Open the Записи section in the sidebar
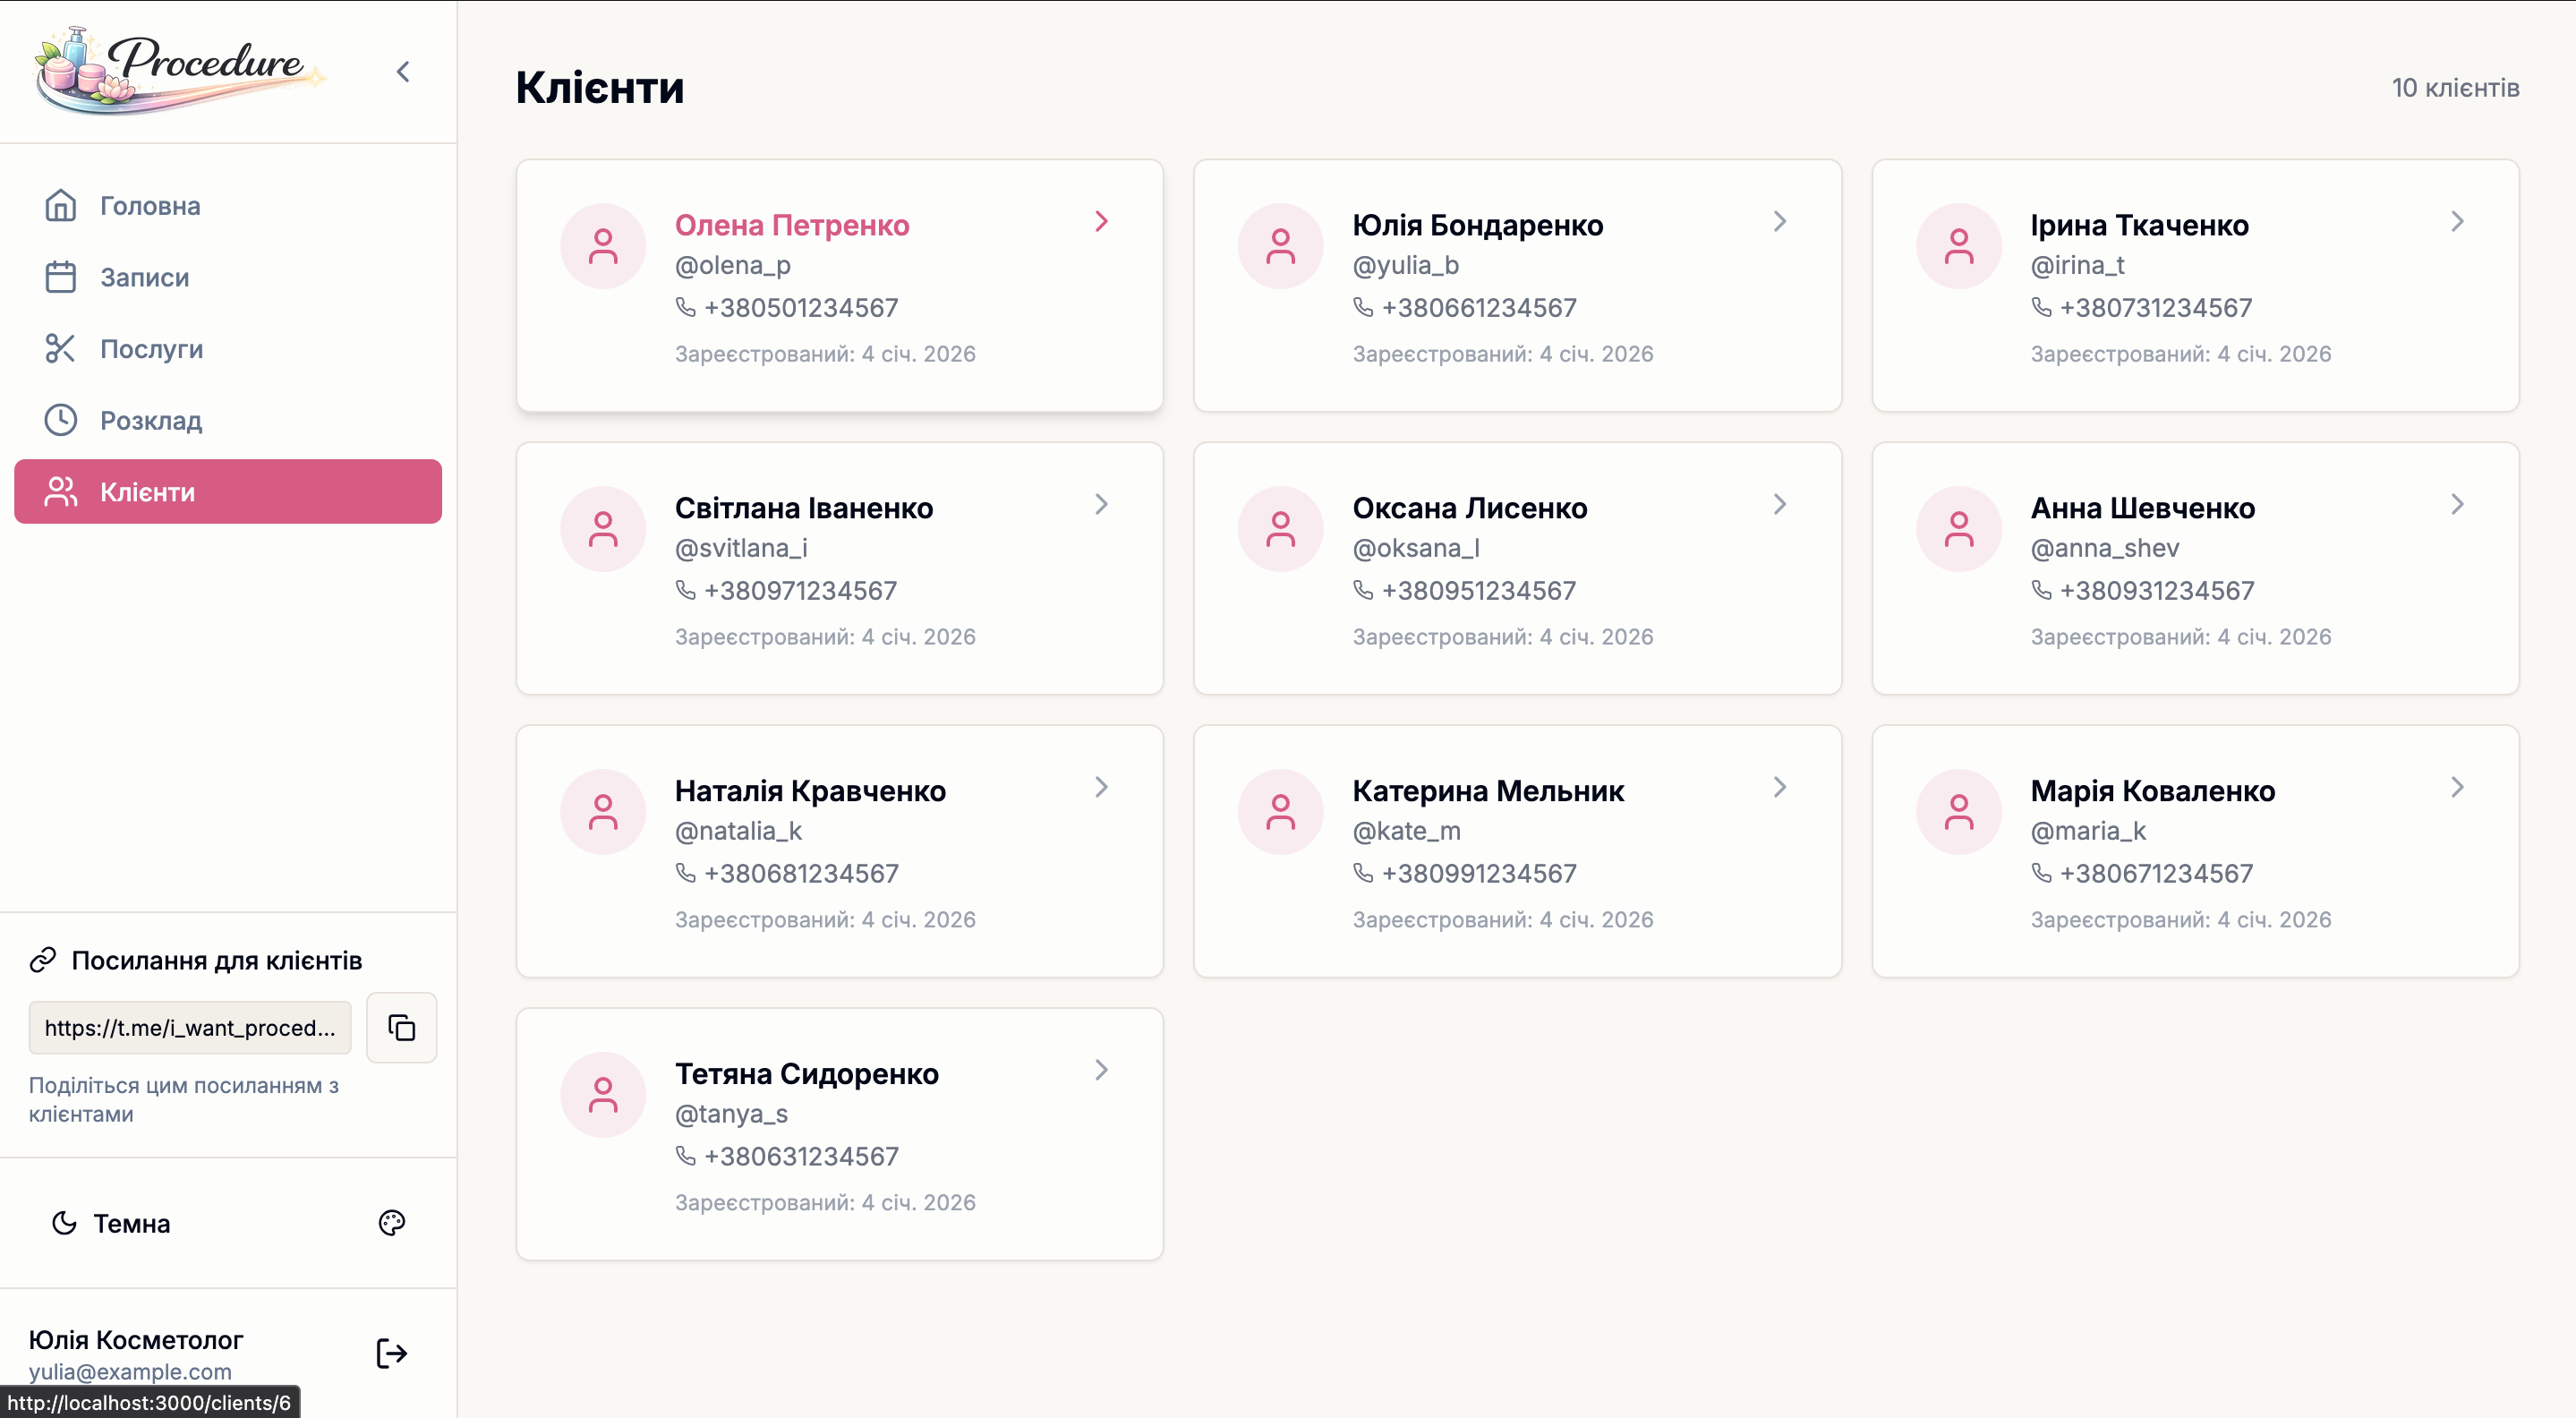 144,277
